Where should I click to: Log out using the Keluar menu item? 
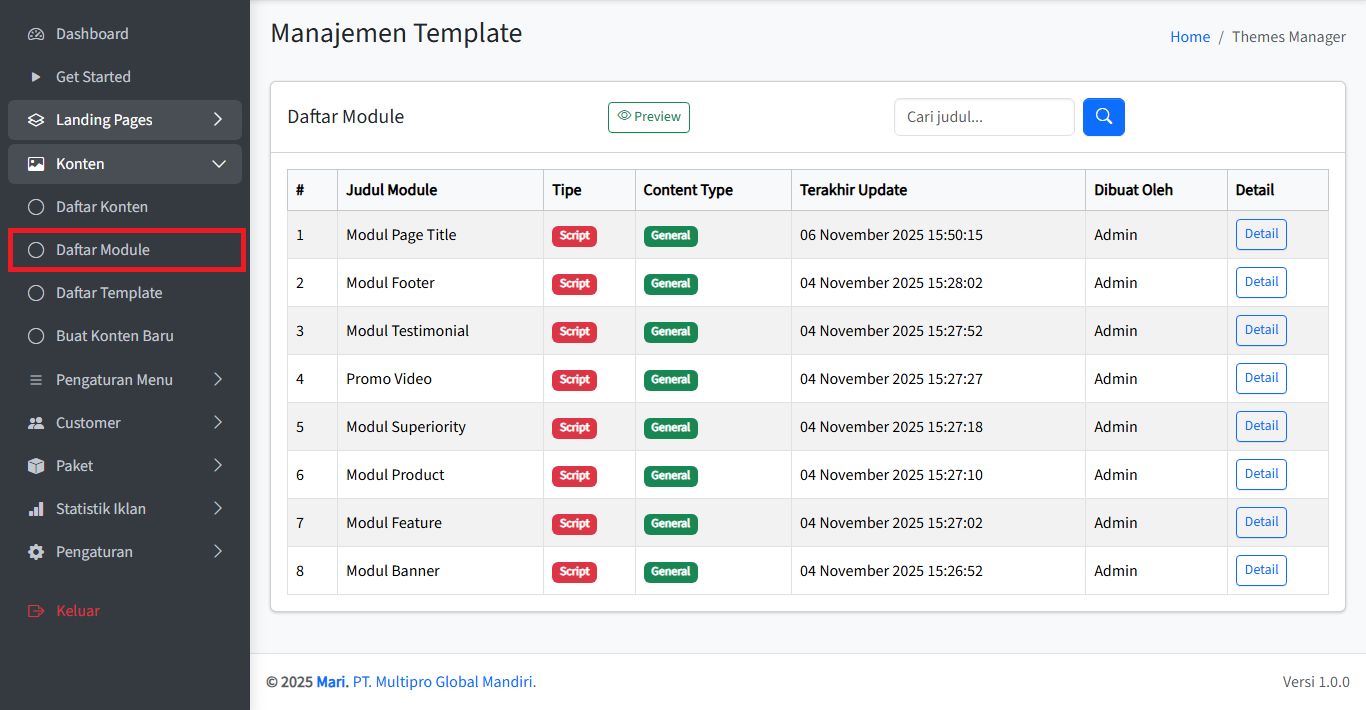pos(77,611)
